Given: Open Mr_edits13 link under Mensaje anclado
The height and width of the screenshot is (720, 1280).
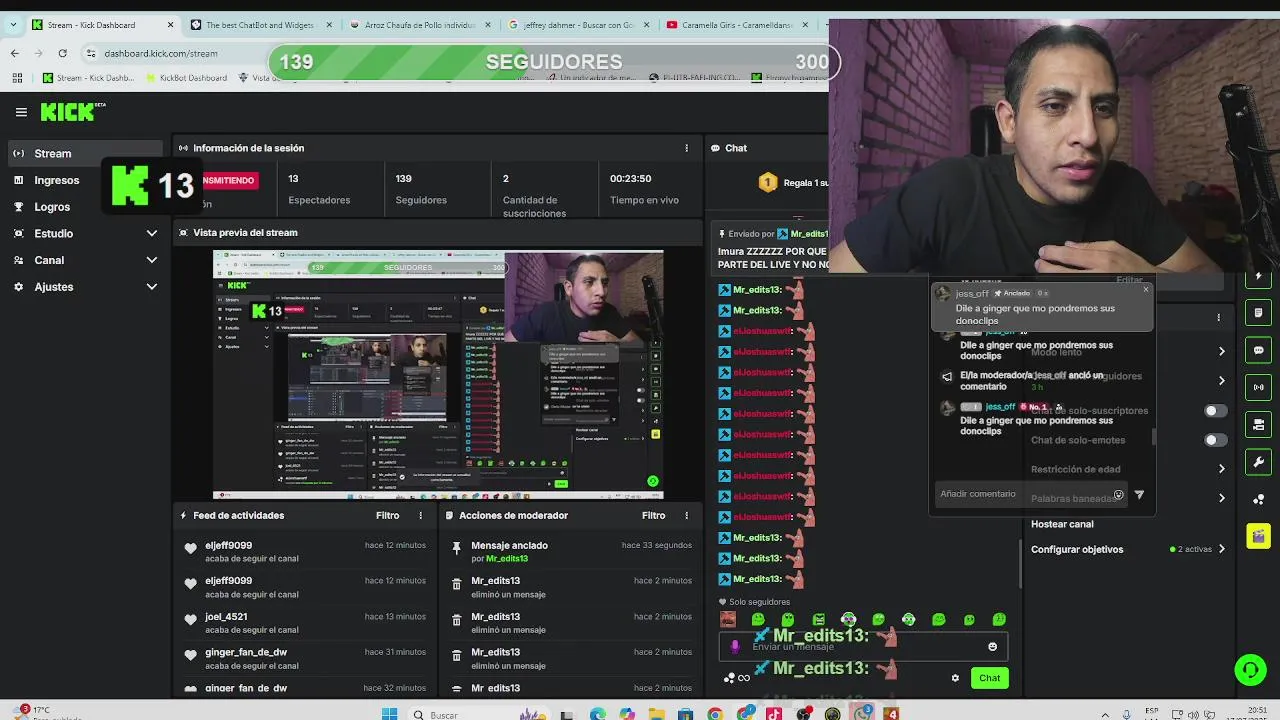Looking at the screenshot, I should click(506, 559).
